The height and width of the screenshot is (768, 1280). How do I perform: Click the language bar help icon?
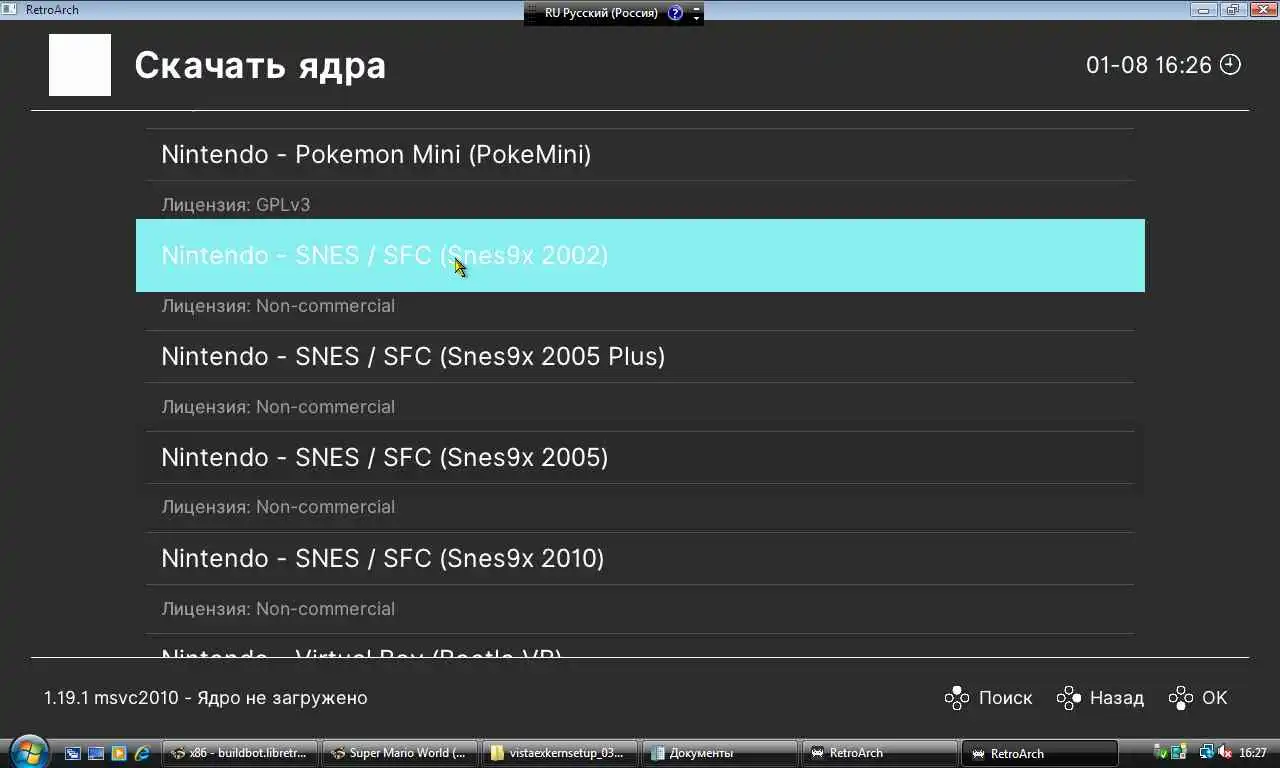tap(676, 13)
